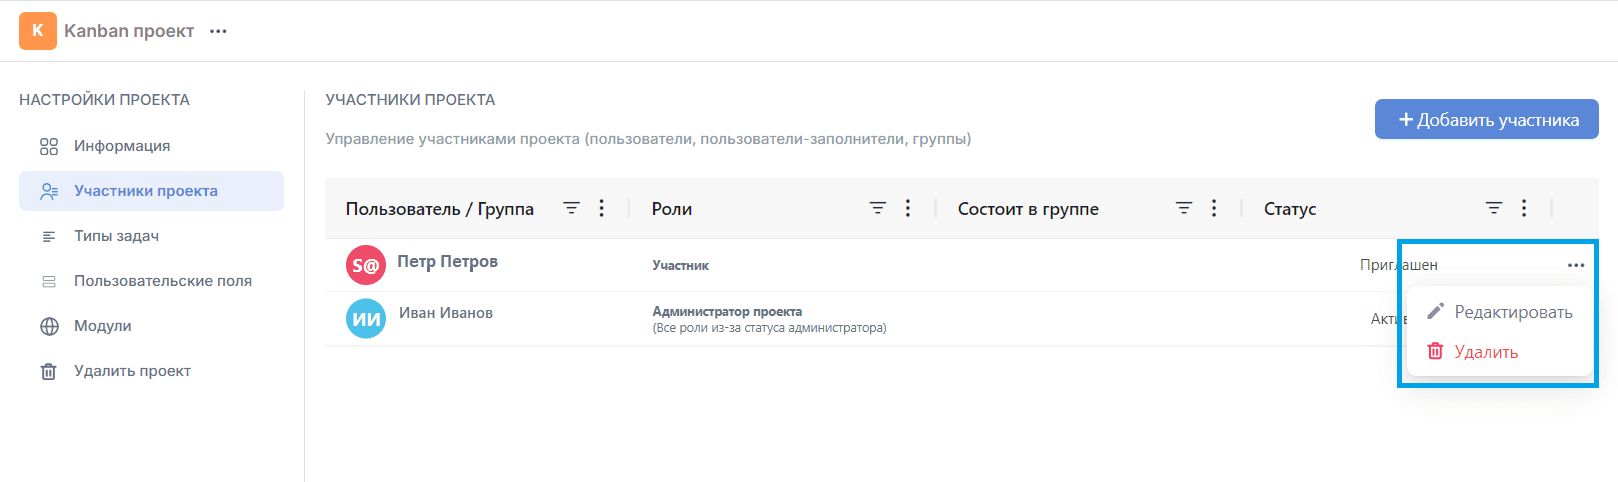The width and height of the screenshot is (1618, 482).
Task: Click the Статус column filter icon
Action: [x=1493, y=208]
